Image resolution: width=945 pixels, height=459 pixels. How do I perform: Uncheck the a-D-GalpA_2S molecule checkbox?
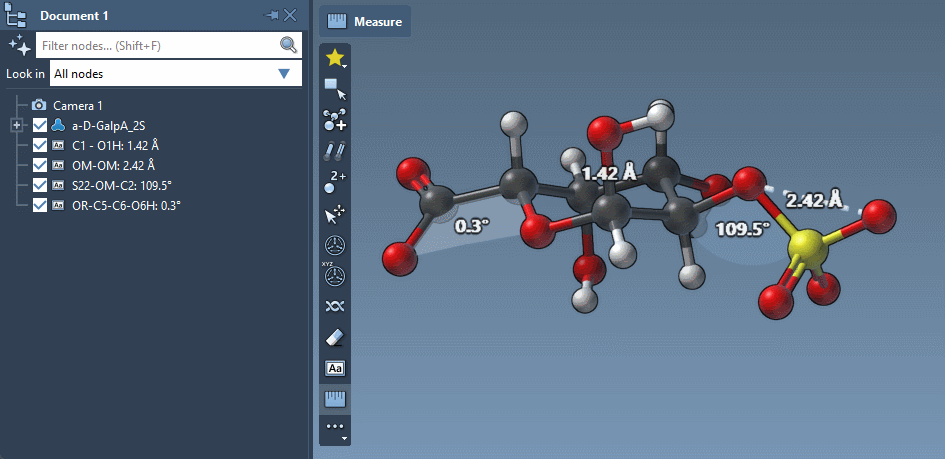40,125
